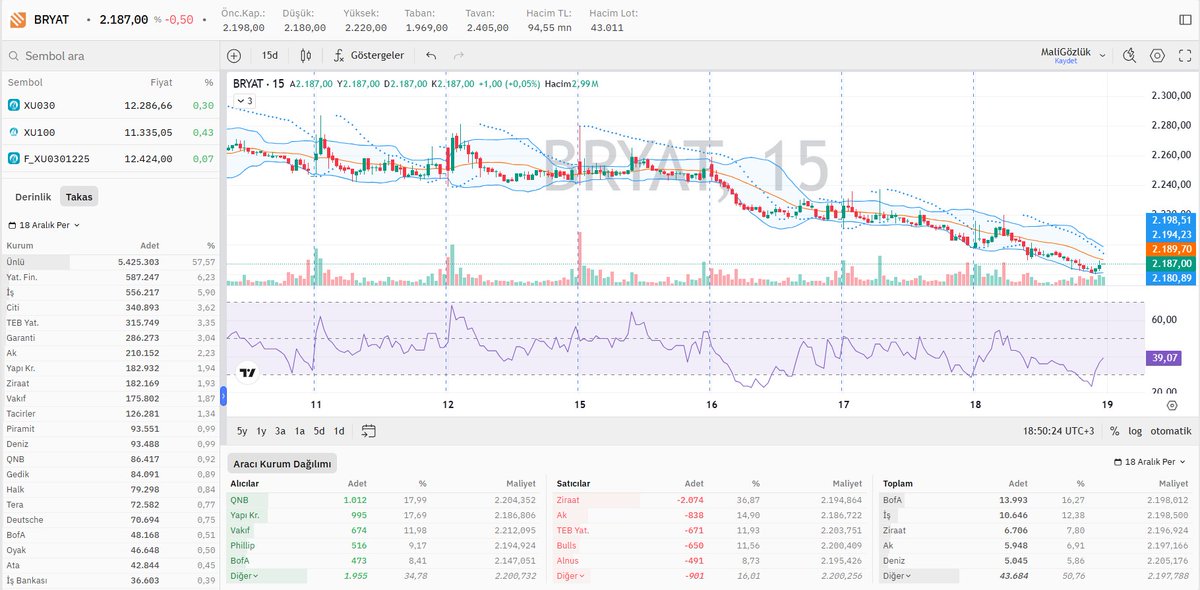1200x590 pixels.
Task: Expand the Diğer row under Satıcılar
Action: pyautogui.click(x=571, y=576)
